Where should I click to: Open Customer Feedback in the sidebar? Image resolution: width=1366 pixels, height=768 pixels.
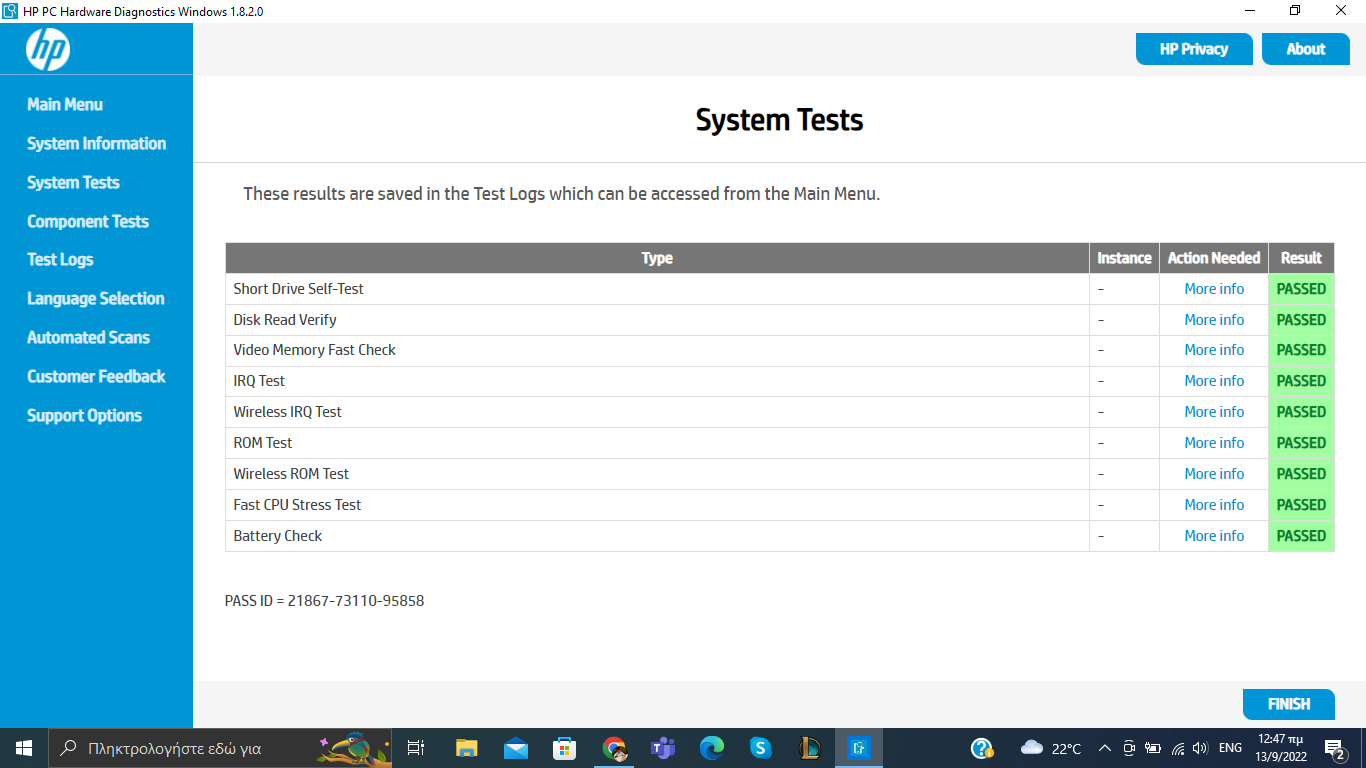(96, 376)
